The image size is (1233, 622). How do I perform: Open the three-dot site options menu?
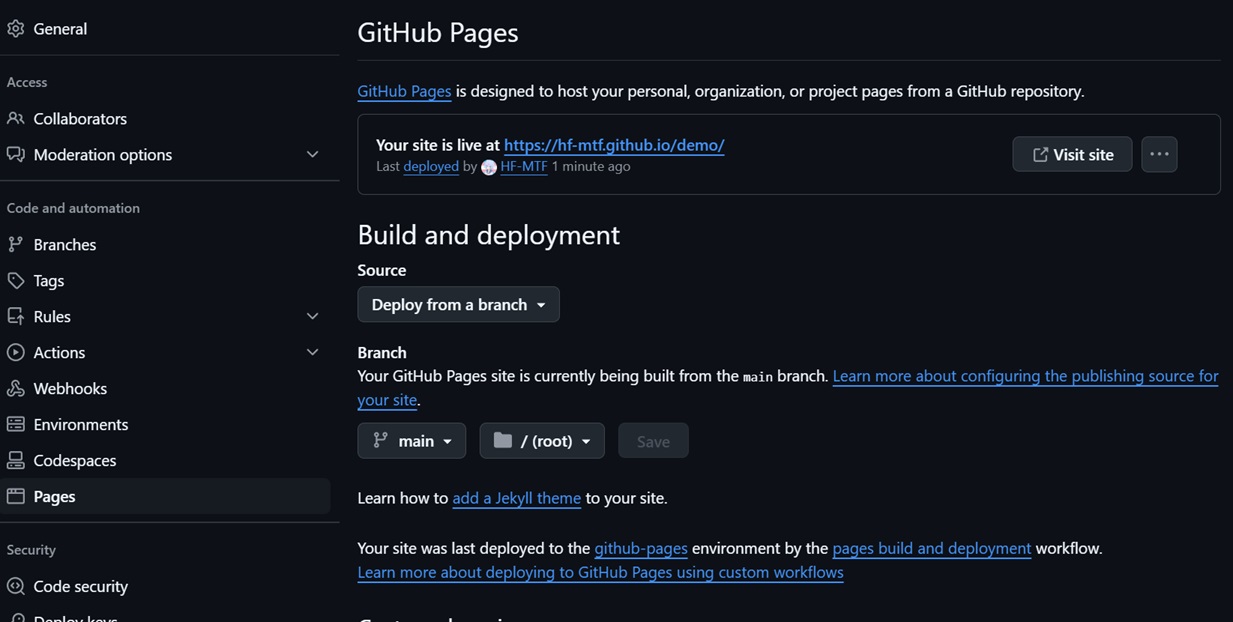1159,154
